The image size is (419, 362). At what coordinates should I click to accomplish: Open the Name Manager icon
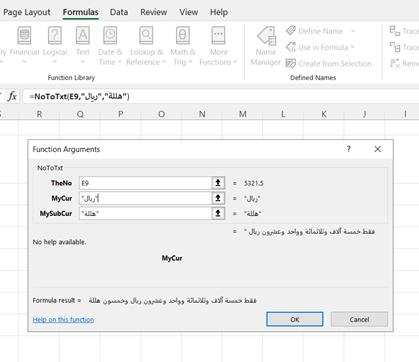(266, 36)
